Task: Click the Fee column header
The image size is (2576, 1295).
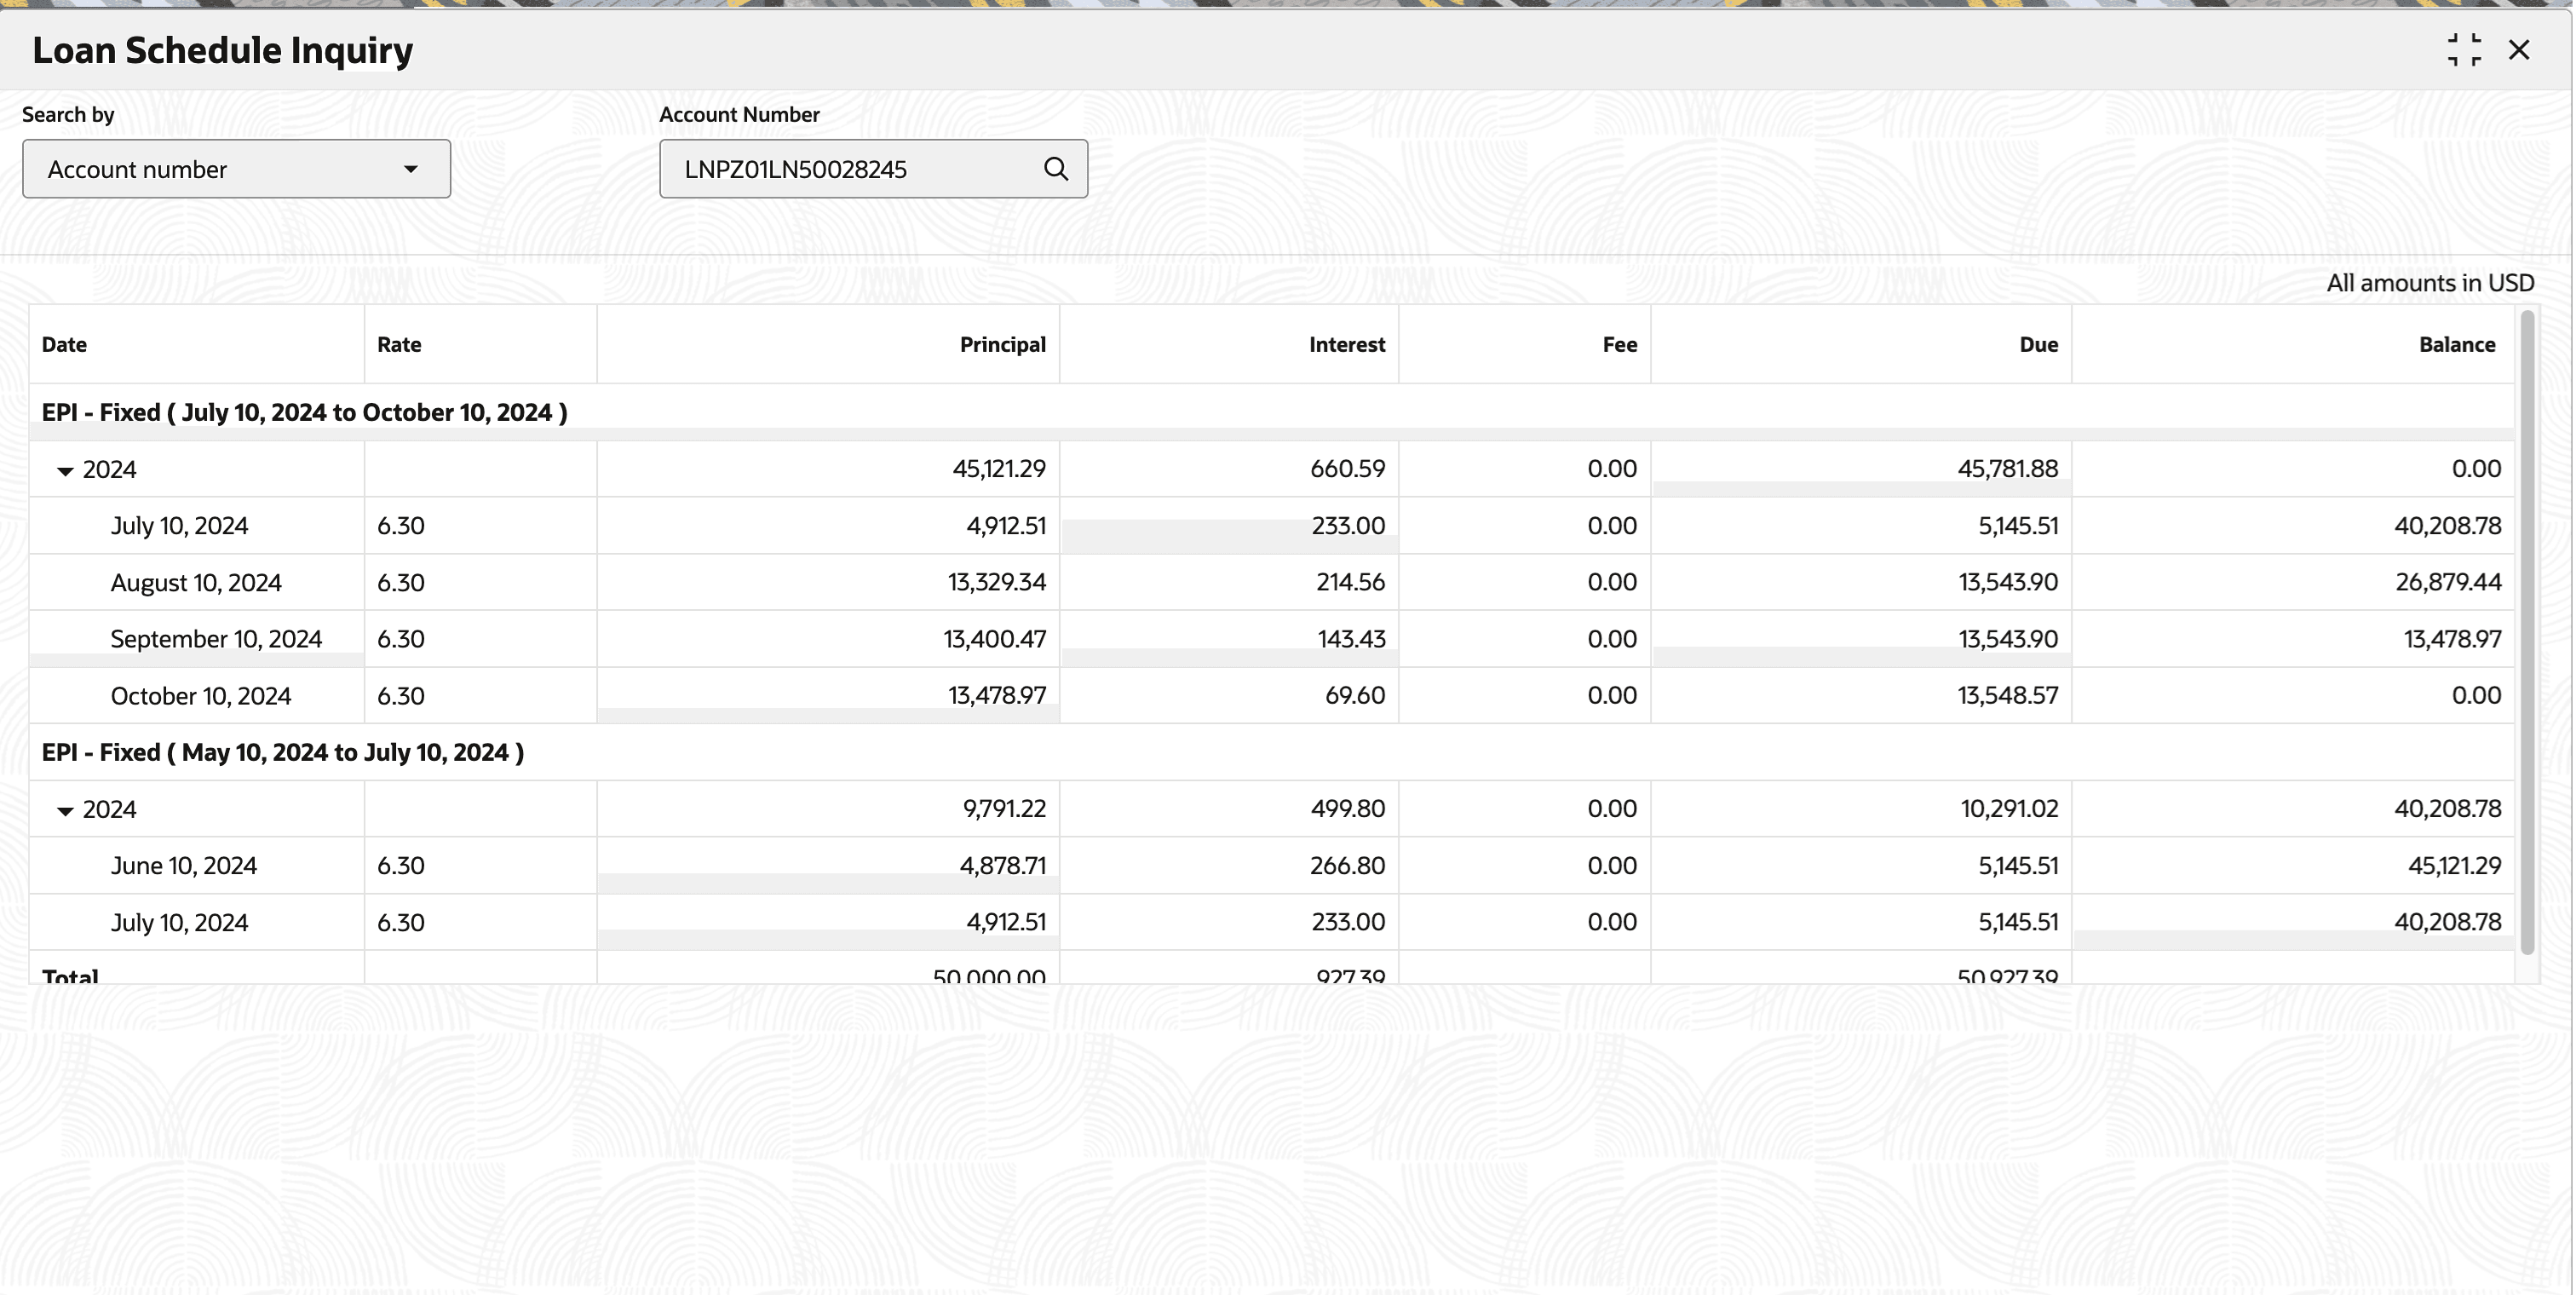Action: 1619,345
